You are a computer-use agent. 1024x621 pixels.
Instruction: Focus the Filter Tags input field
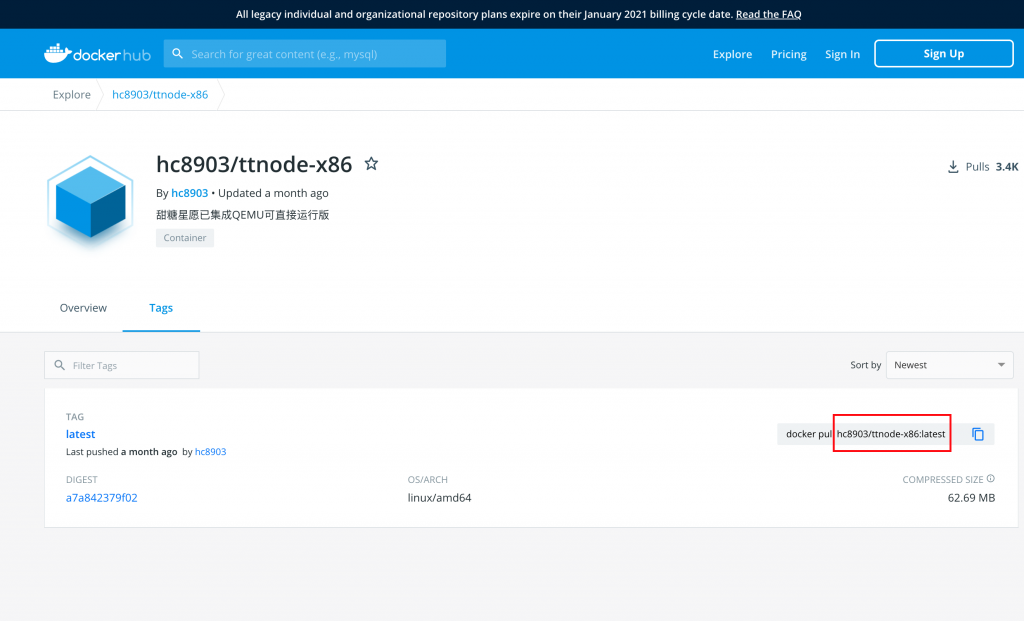130,366
